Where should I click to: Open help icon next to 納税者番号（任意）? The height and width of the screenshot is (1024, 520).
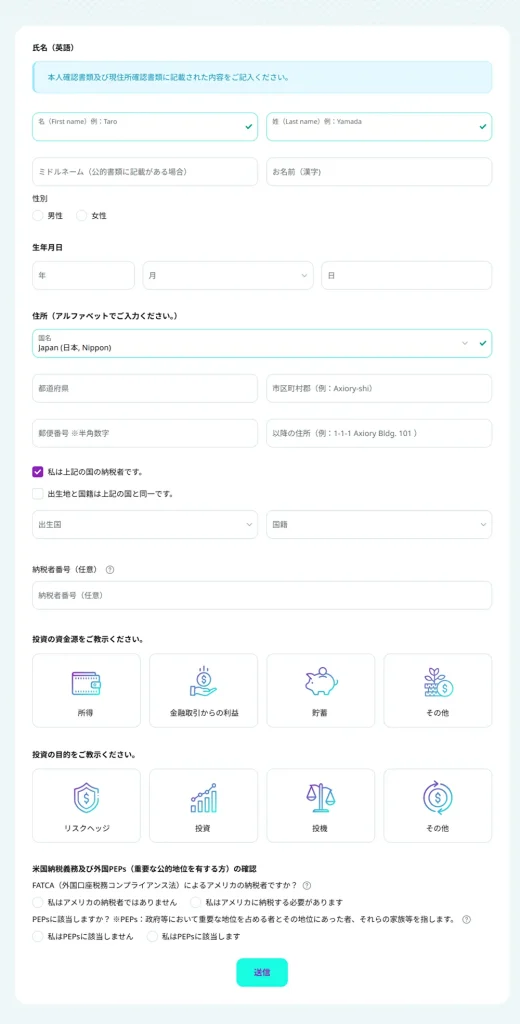(x=110, y=569)
